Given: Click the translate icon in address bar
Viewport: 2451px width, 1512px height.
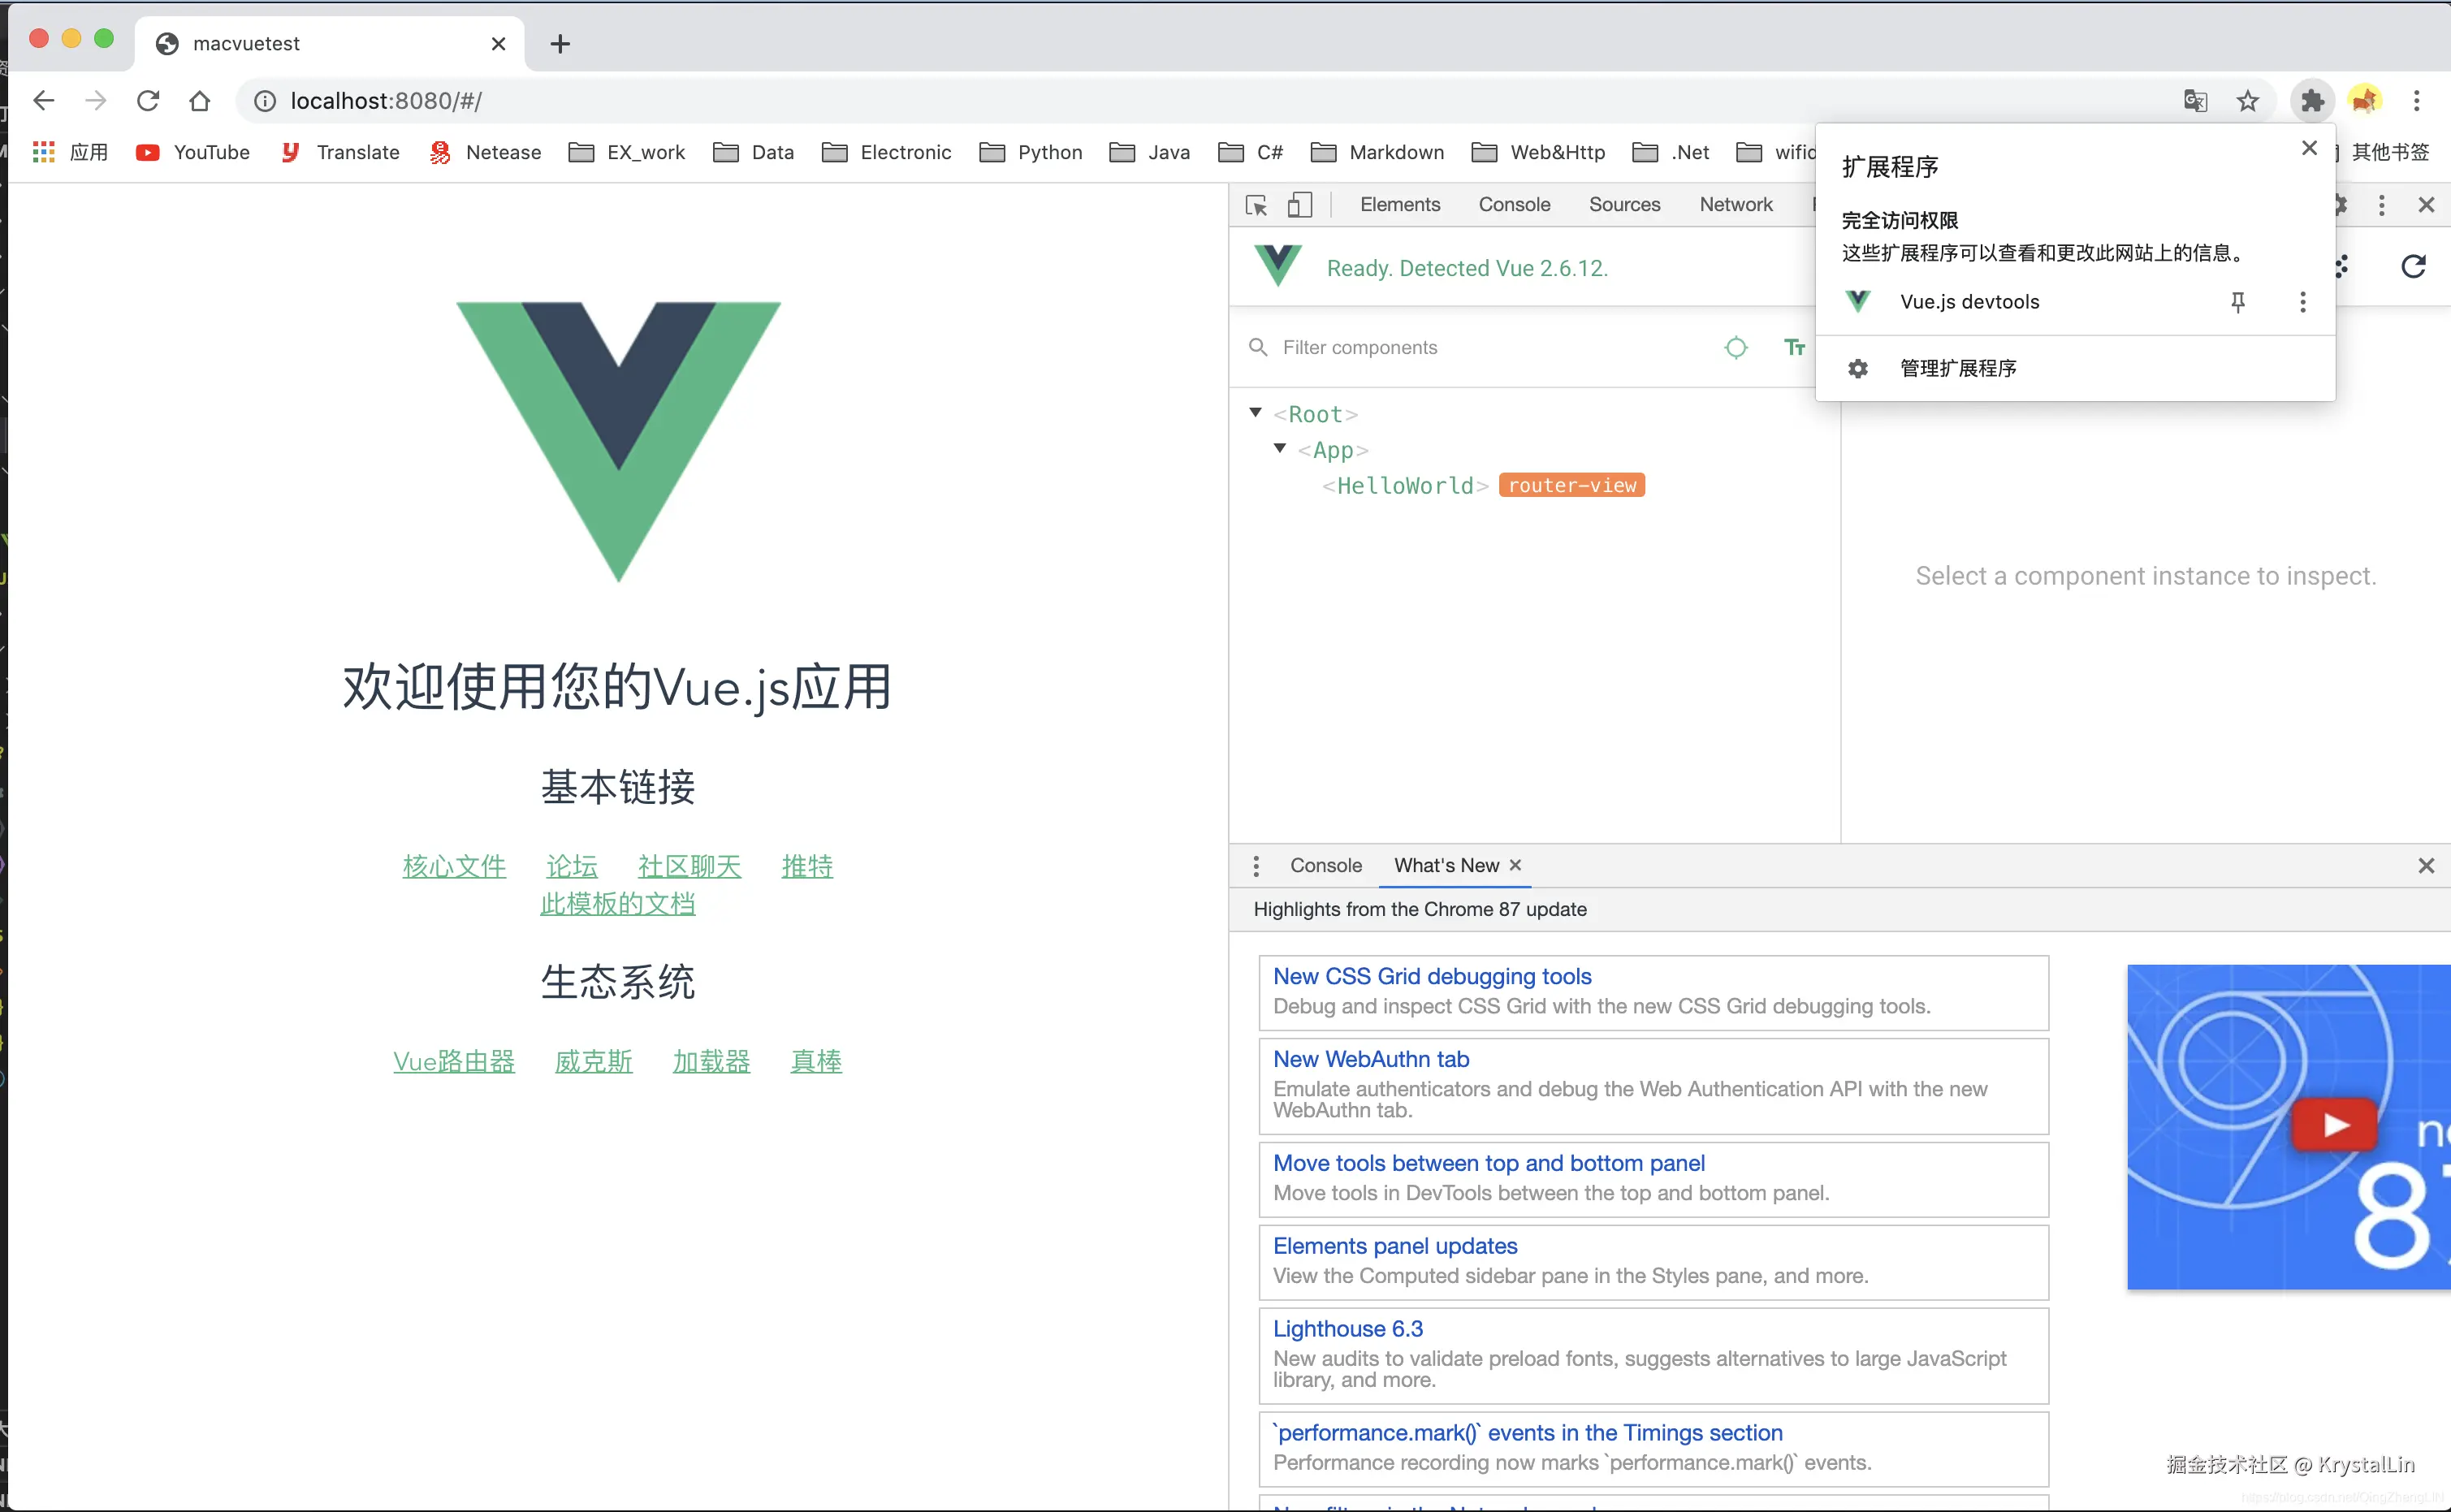Looking at the screenshot, I should tap(2195, 100).
